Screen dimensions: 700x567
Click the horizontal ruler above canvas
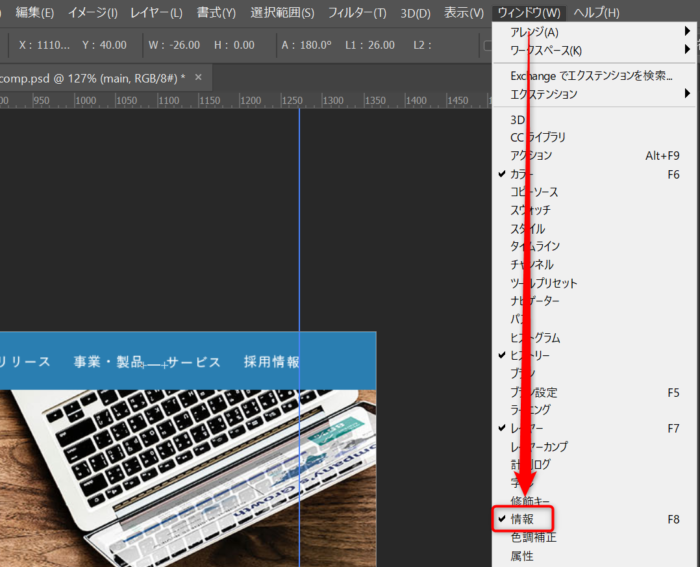click(150, 101)
